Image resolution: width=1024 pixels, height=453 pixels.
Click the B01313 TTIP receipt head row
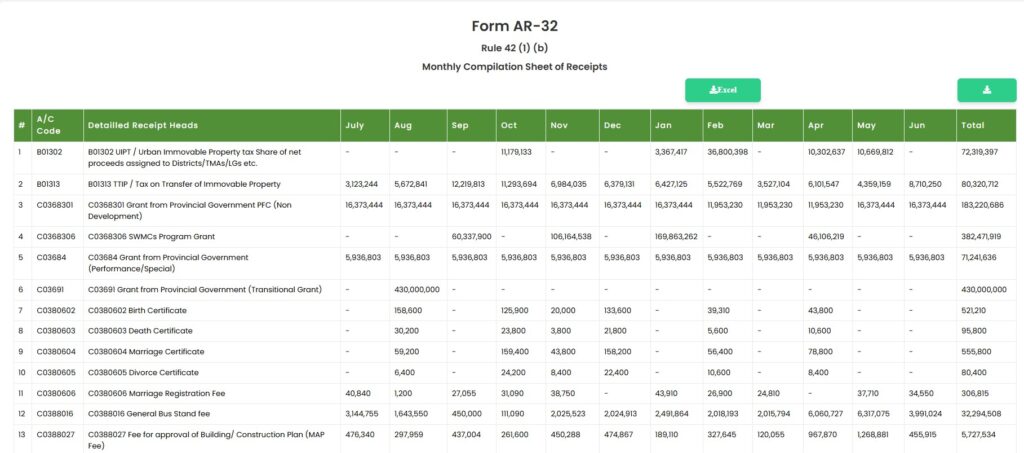click(515, 184)
